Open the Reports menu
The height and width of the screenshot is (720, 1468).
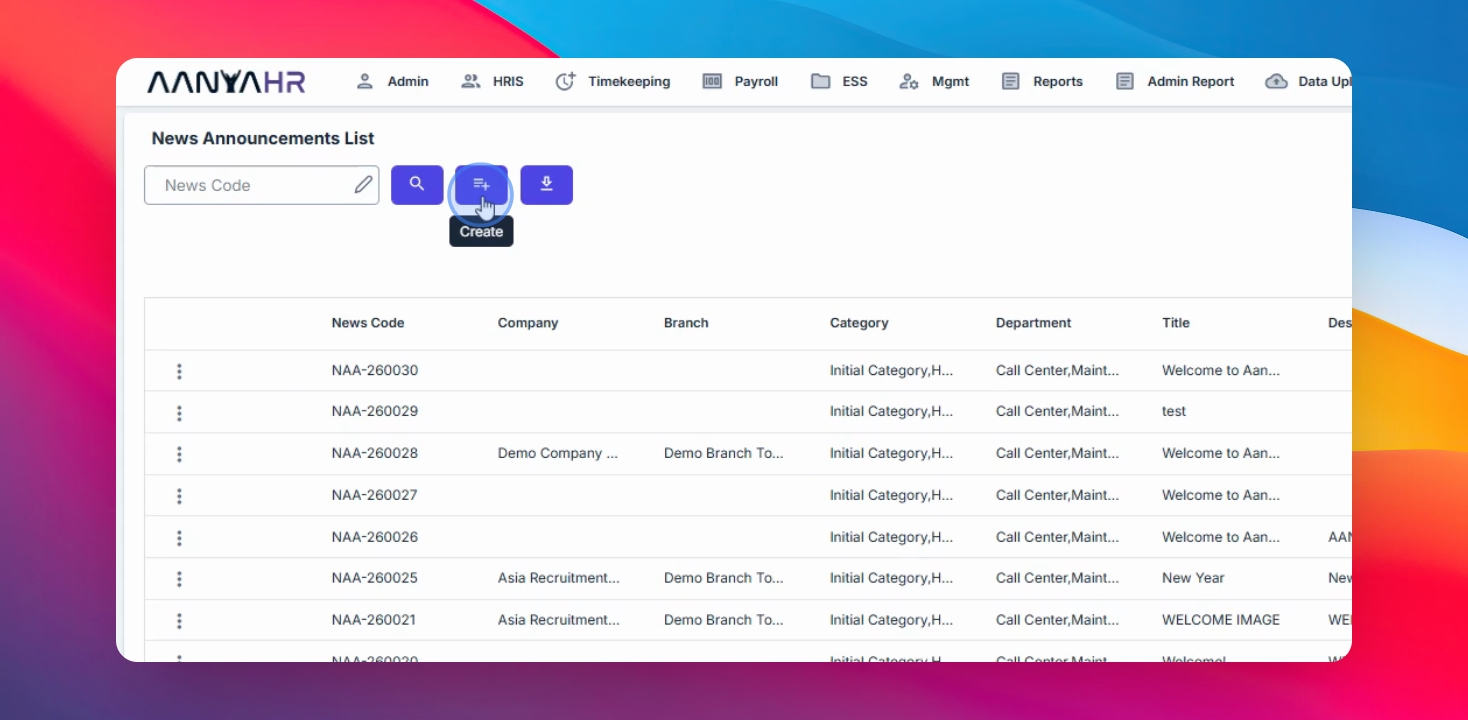(1042, 82)
